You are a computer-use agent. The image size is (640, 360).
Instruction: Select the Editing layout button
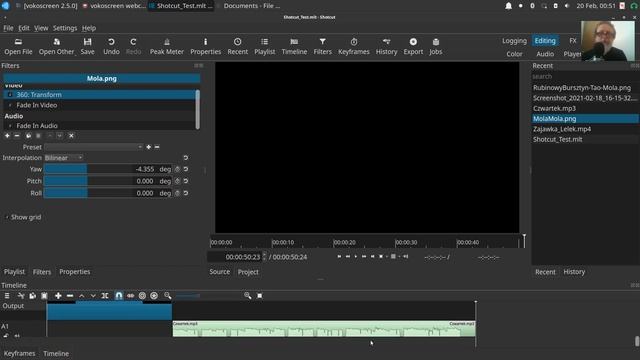[545, 41]
